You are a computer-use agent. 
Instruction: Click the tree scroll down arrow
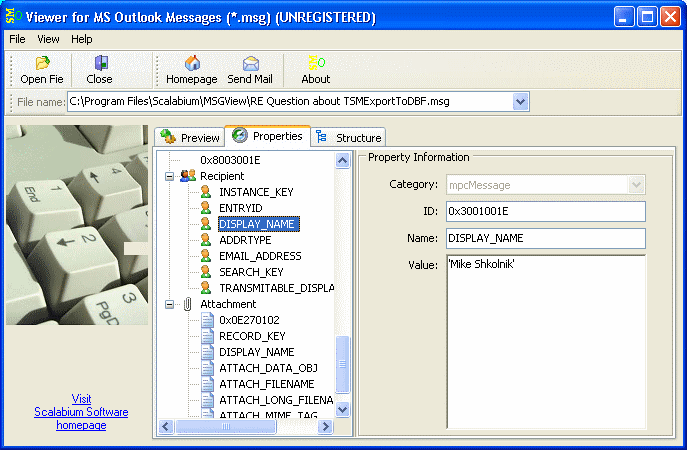[343, 410]
